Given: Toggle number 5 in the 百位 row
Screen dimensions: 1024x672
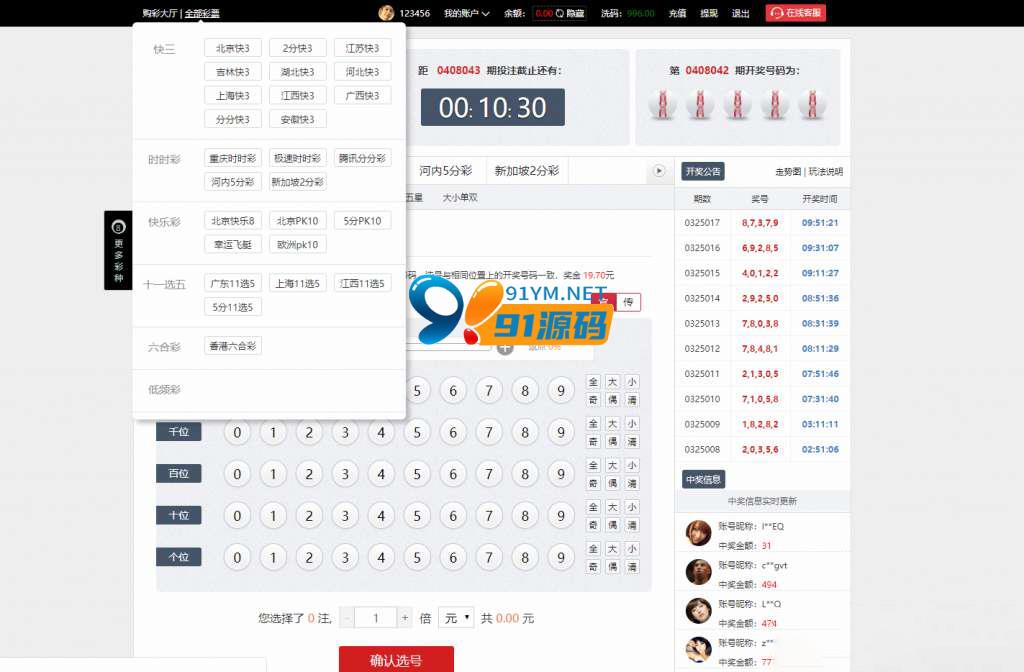Looking at the screenshot, I should click(x=417, y=474).
